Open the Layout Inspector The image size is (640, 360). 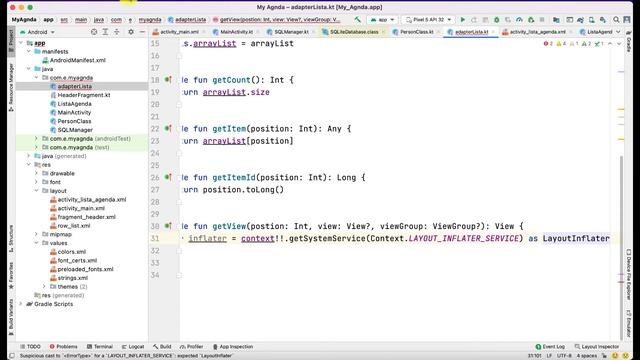pyautogui.click(x=596, y=347)
